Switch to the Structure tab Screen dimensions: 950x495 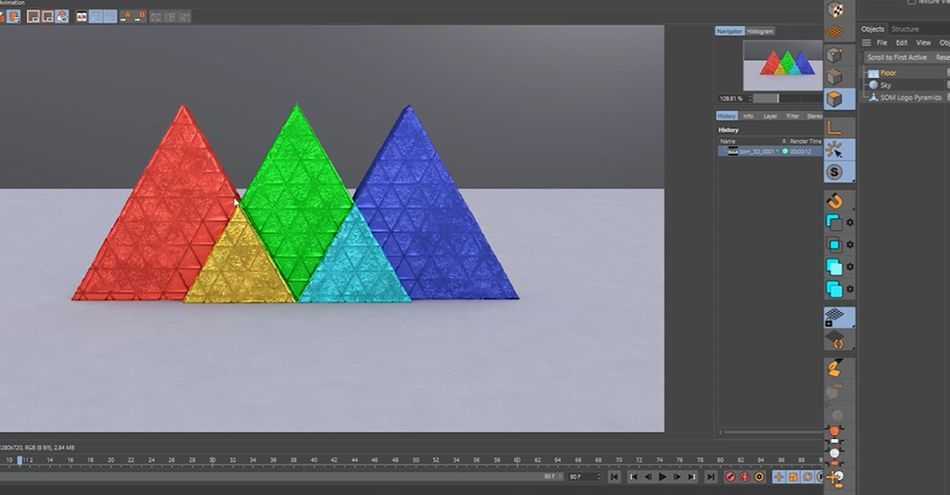click(905, 29)
